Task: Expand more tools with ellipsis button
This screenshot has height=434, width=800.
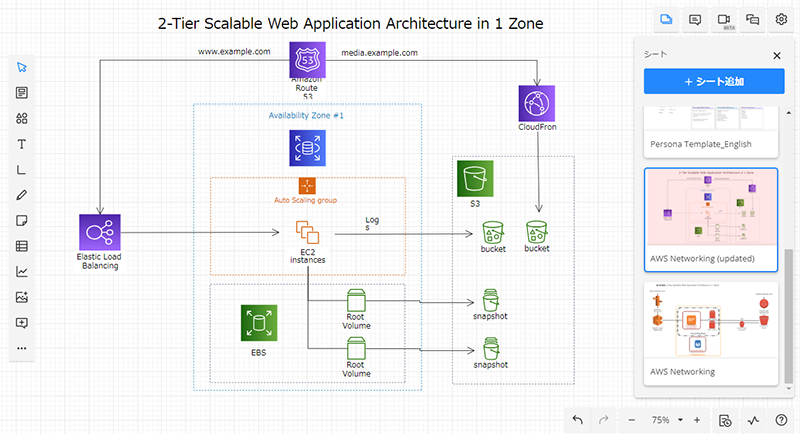Action: coord(21,348)
